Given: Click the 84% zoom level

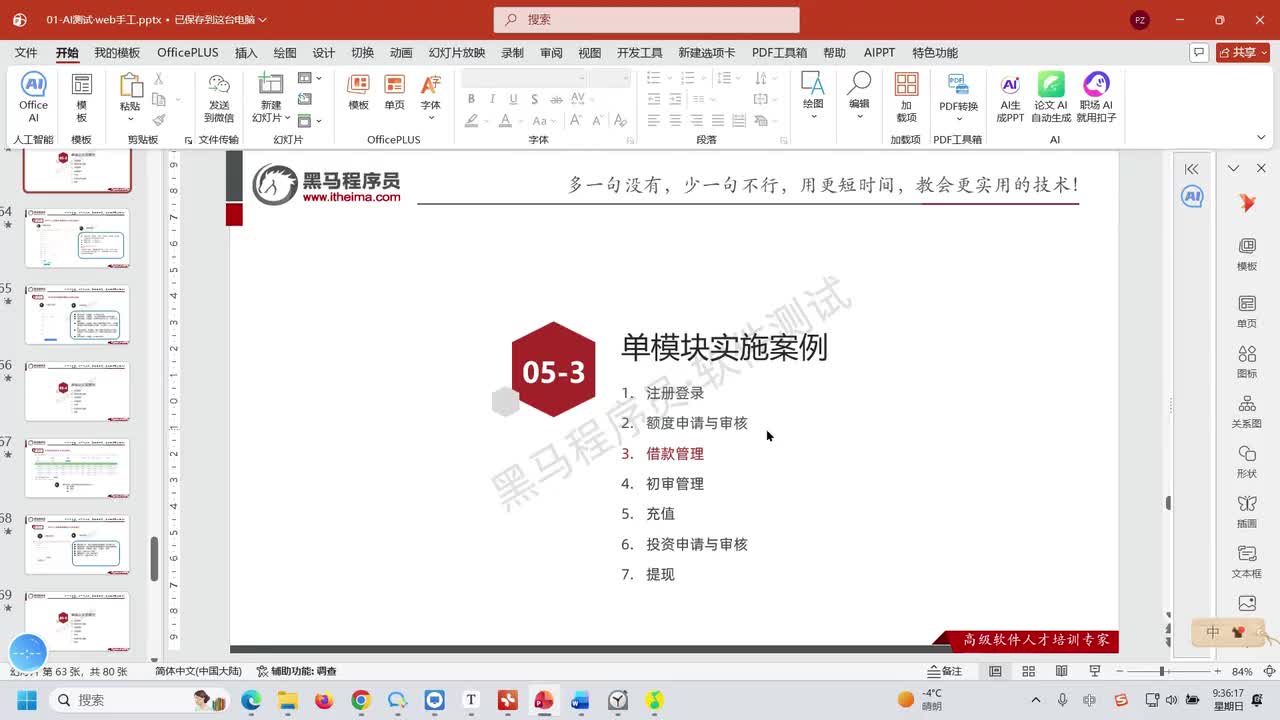Looking at the screenshot, I should point(1242,671).
